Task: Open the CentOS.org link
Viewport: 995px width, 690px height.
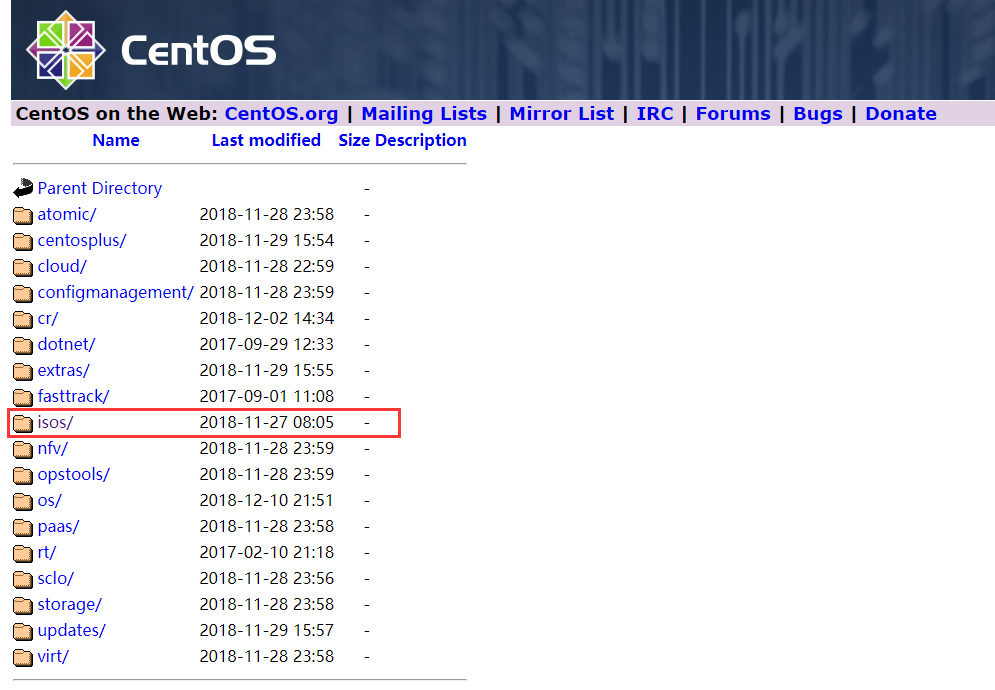Action: click(x=281, y=114)
